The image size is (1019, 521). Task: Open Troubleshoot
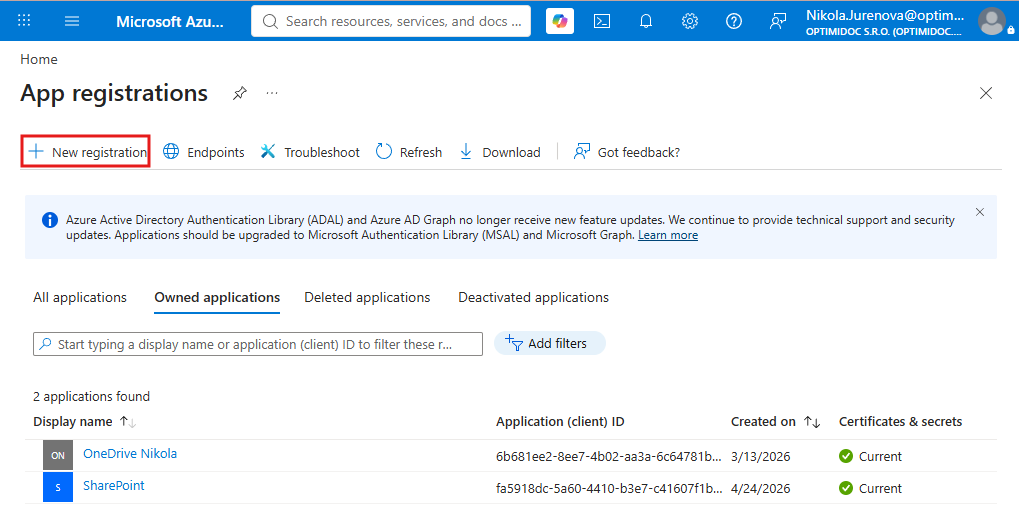(x=310, y=152)
